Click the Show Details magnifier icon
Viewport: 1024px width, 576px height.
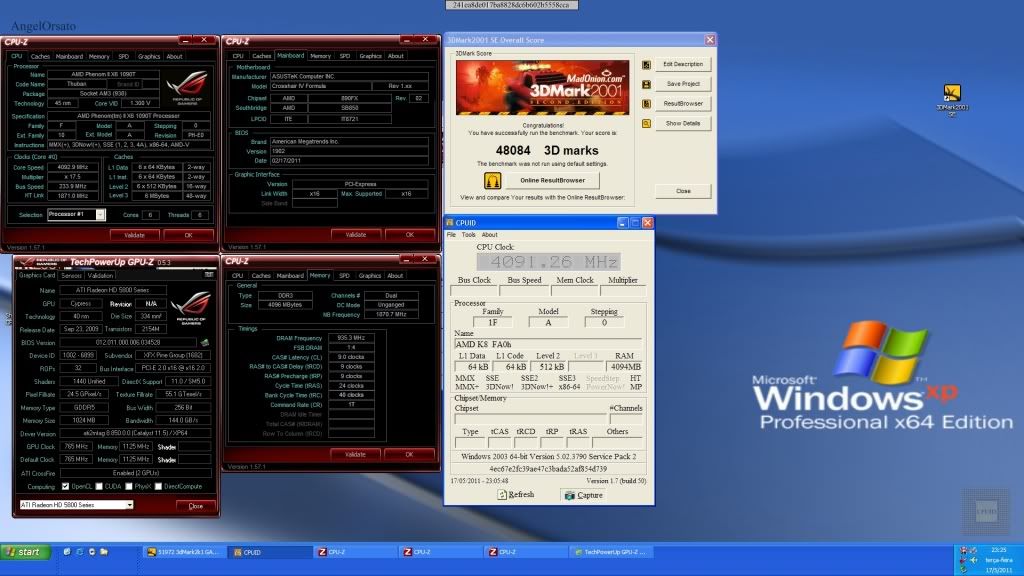646,121
